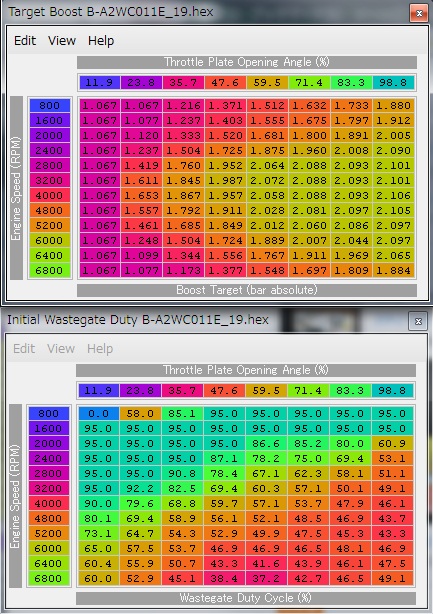Select wastegate duty cell 60.9 at 2000 RPM
433x614 pixels.
coord(392,443)
